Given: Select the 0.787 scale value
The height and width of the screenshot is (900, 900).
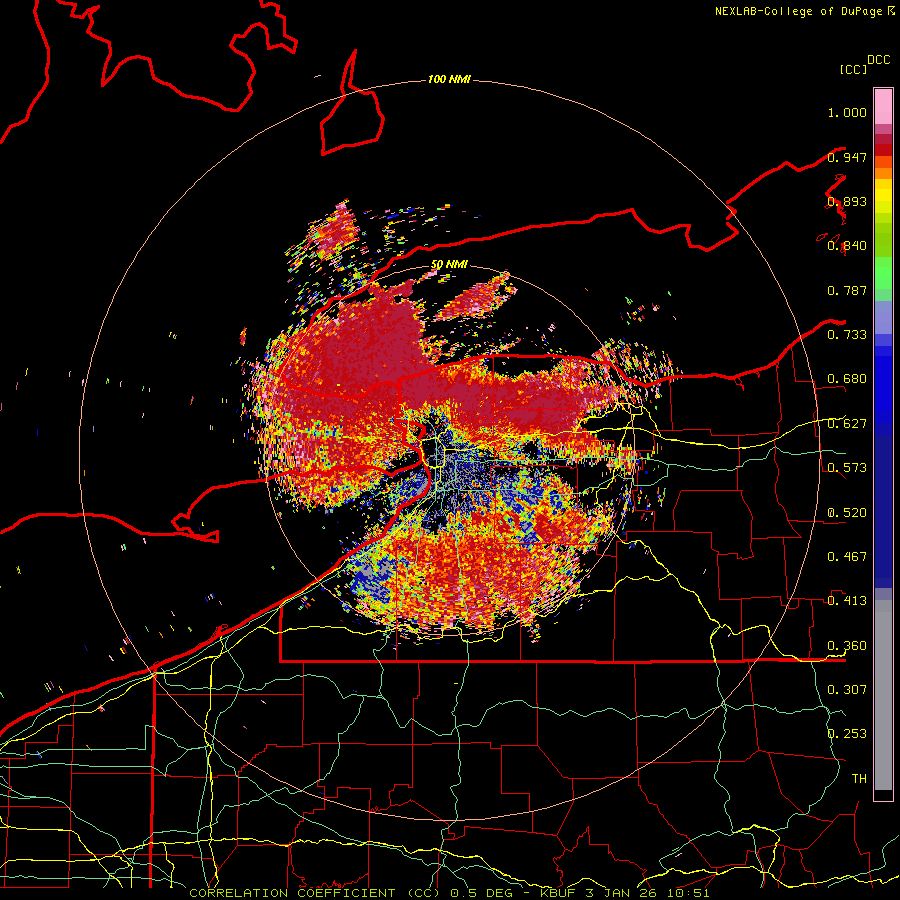Looking at the screenshot, I should pyautogui.click(x=847, y=290).
